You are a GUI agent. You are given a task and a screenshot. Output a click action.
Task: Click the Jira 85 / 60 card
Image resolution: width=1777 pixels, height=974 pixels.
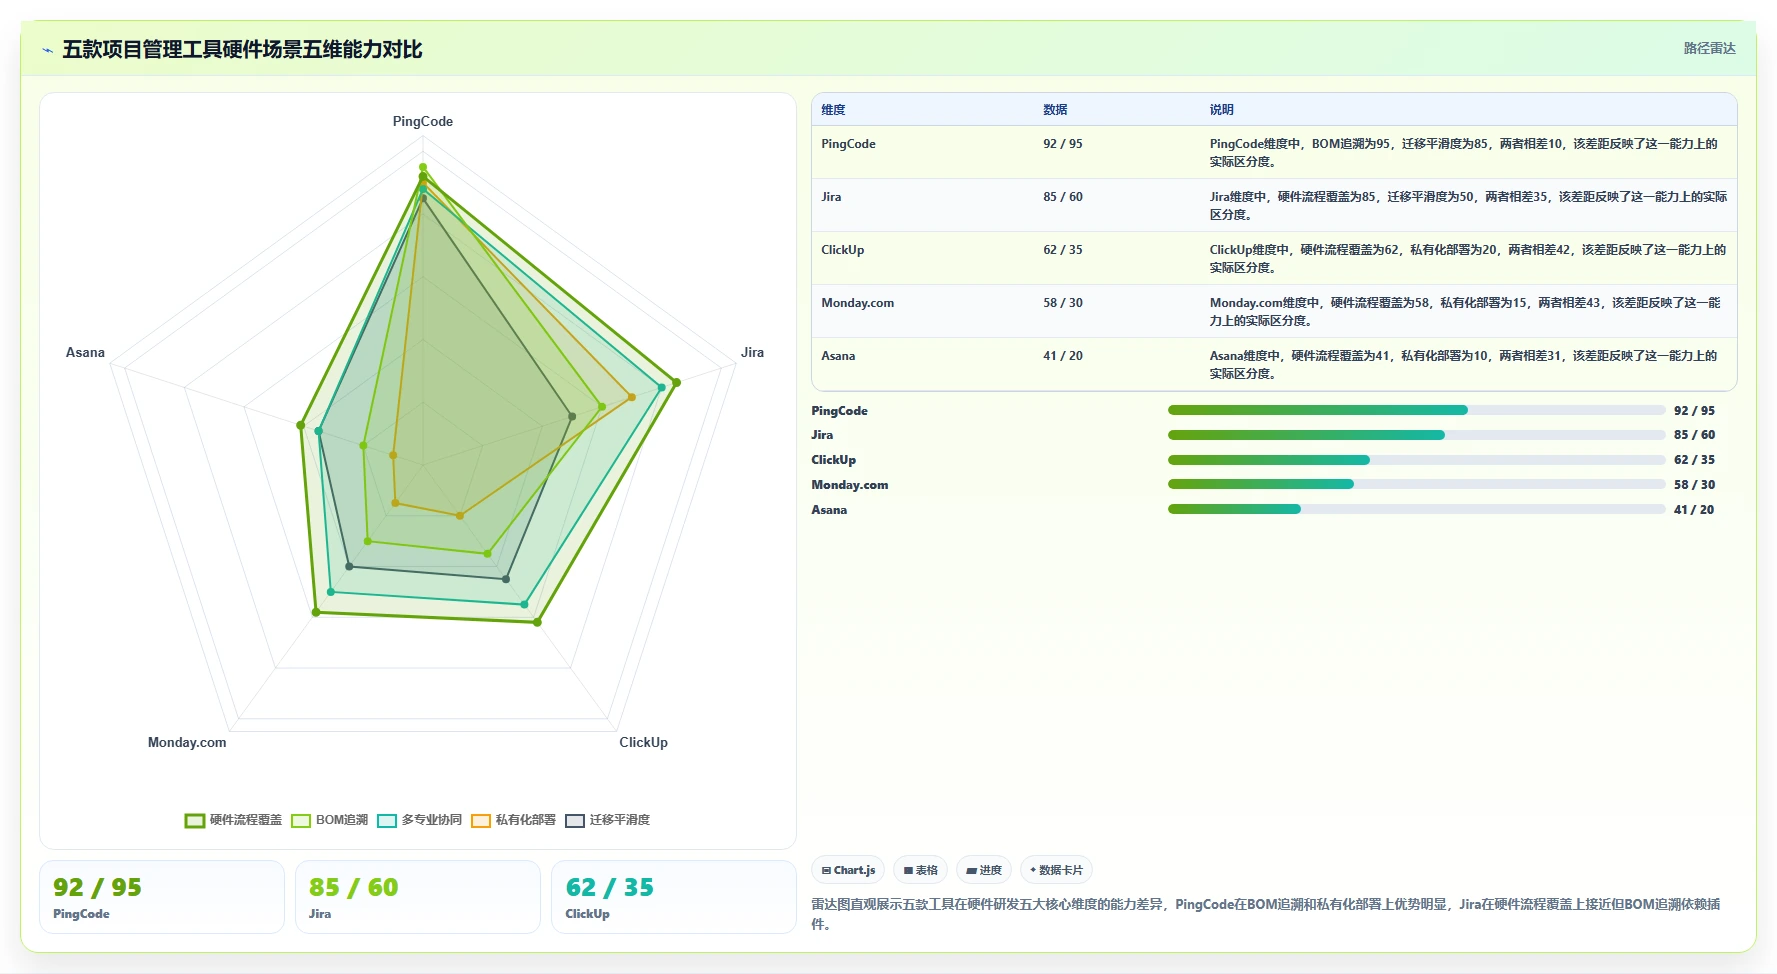pos(418,897)
